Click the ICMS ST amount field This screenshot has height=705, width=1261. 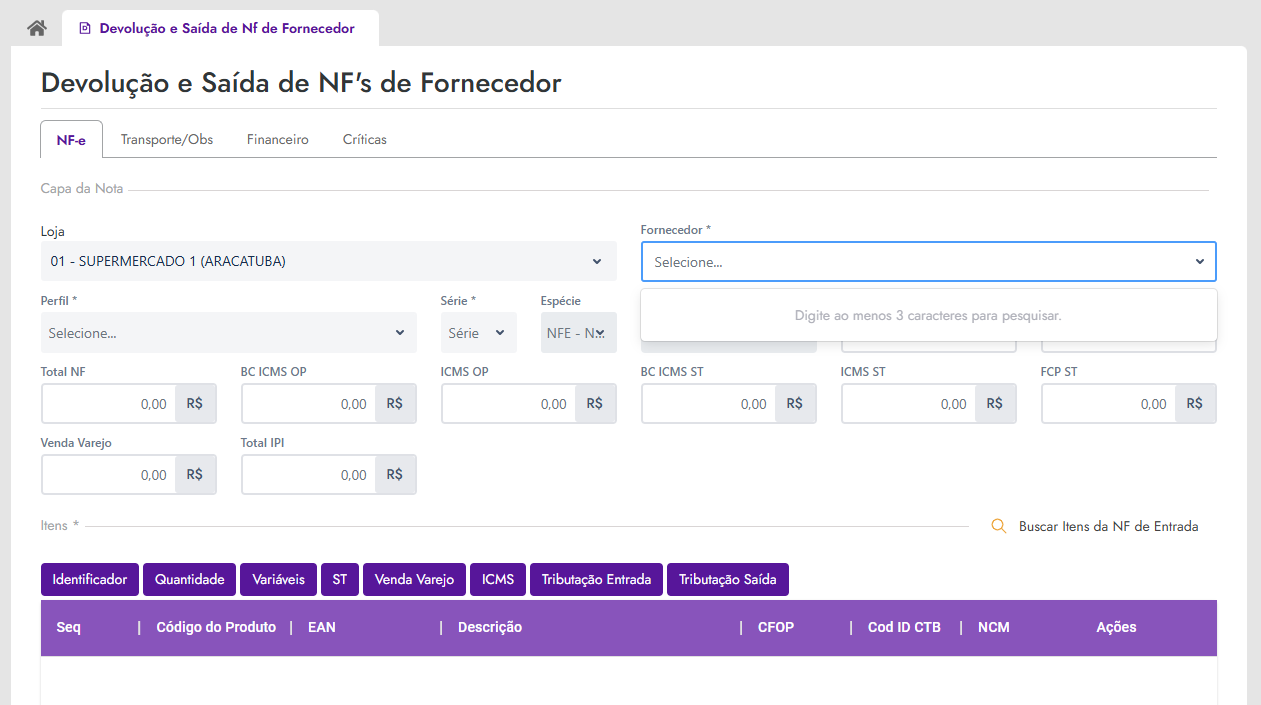908,404
